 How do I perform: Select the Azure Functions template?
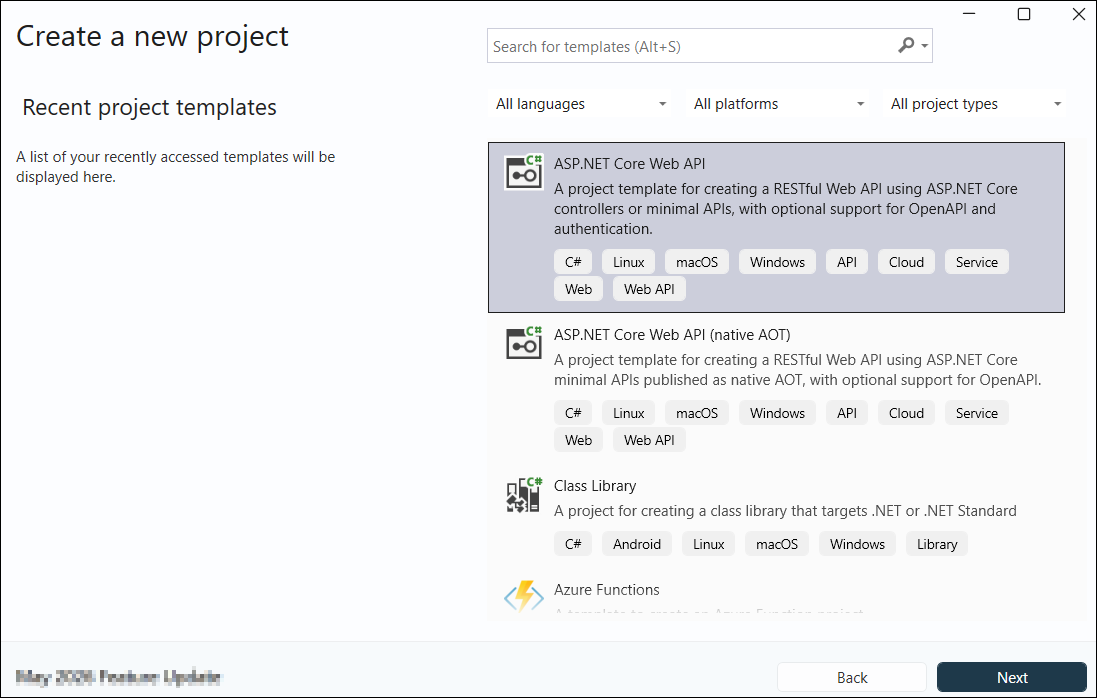pyautogui.click(x=776, y=594)
